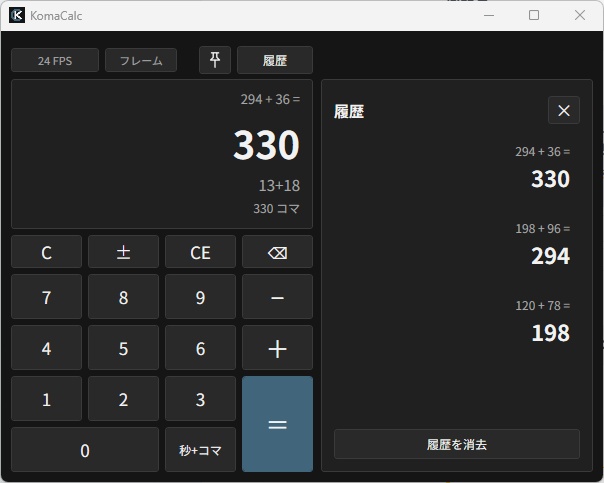Close the KomaCalc window
The width and height of the screenshot is (604, 483).
pos(580,15)
